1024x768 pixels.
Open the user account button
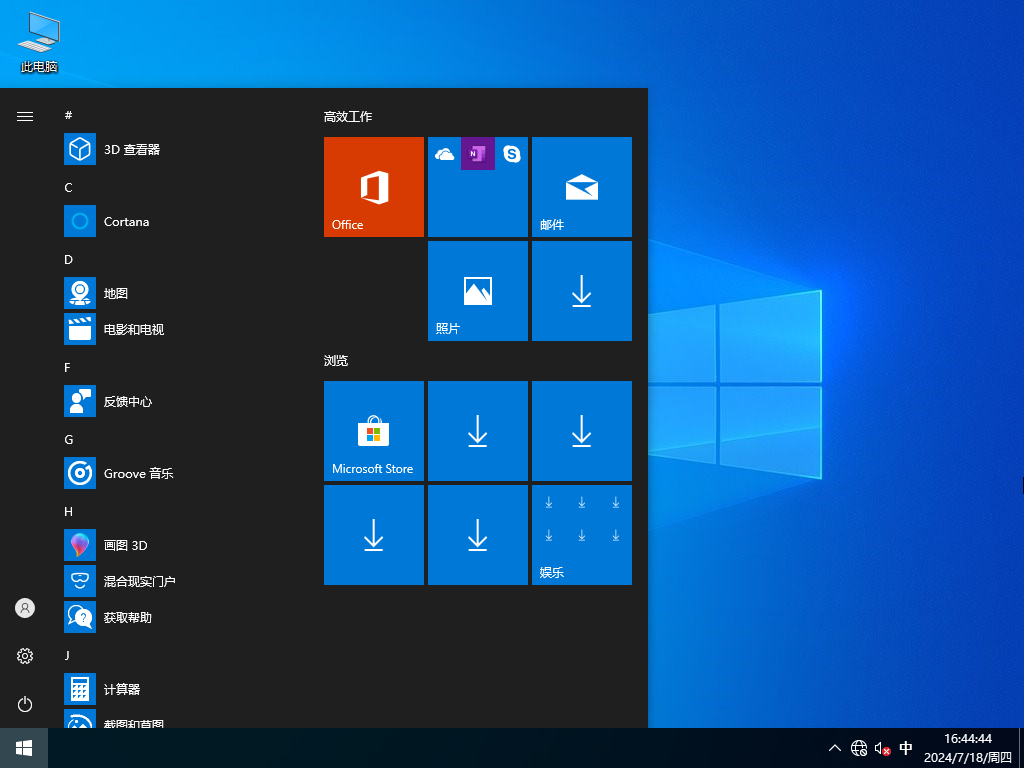[24, 607]
